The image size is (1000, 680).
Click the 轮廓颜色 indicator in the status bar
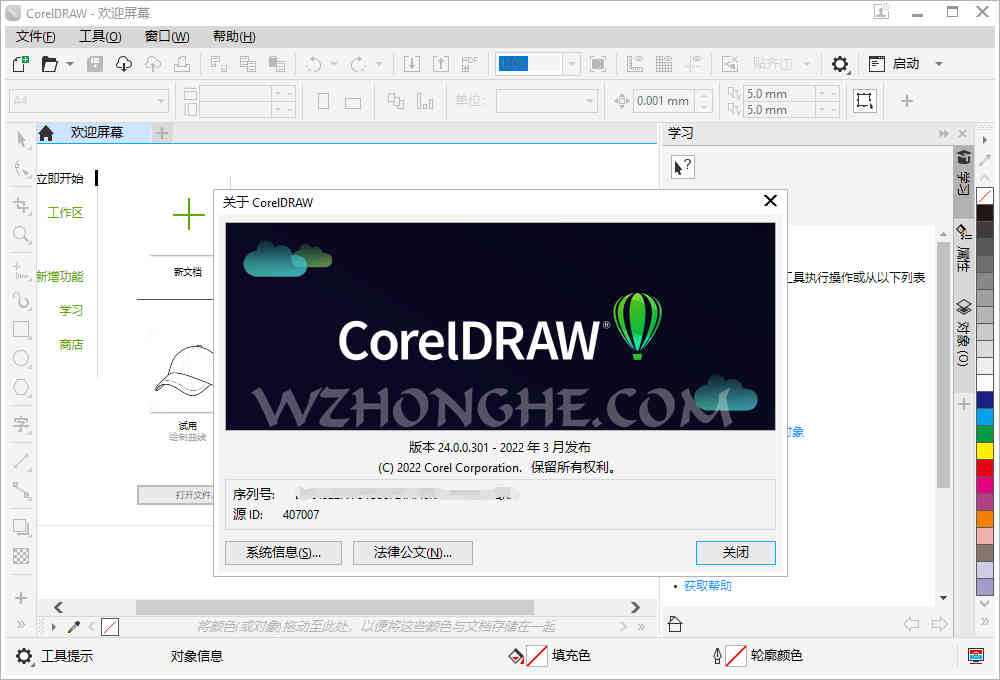point(736,657)
